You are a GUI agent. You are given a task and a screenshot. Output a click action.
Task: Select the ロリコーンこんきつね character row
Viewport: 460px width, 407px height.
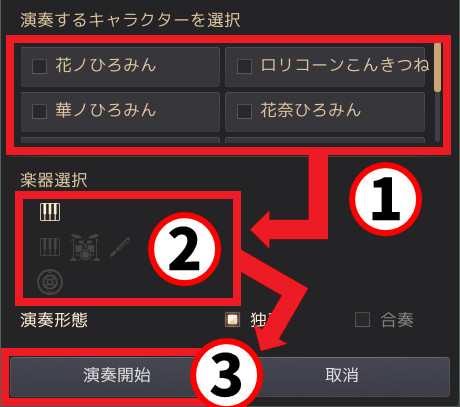click(x=325, y=66)
